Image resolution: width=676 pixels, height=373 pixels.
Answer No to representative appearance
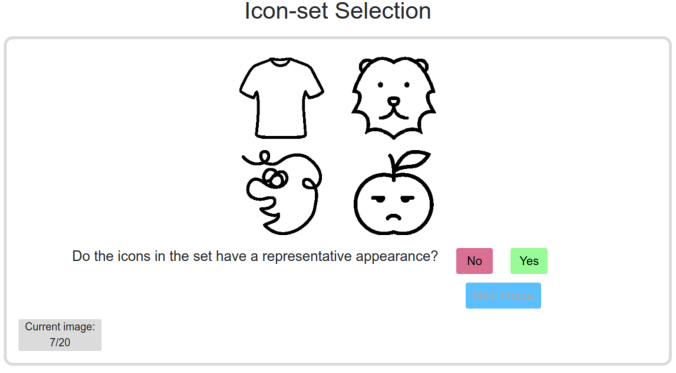tap(474, 261)
